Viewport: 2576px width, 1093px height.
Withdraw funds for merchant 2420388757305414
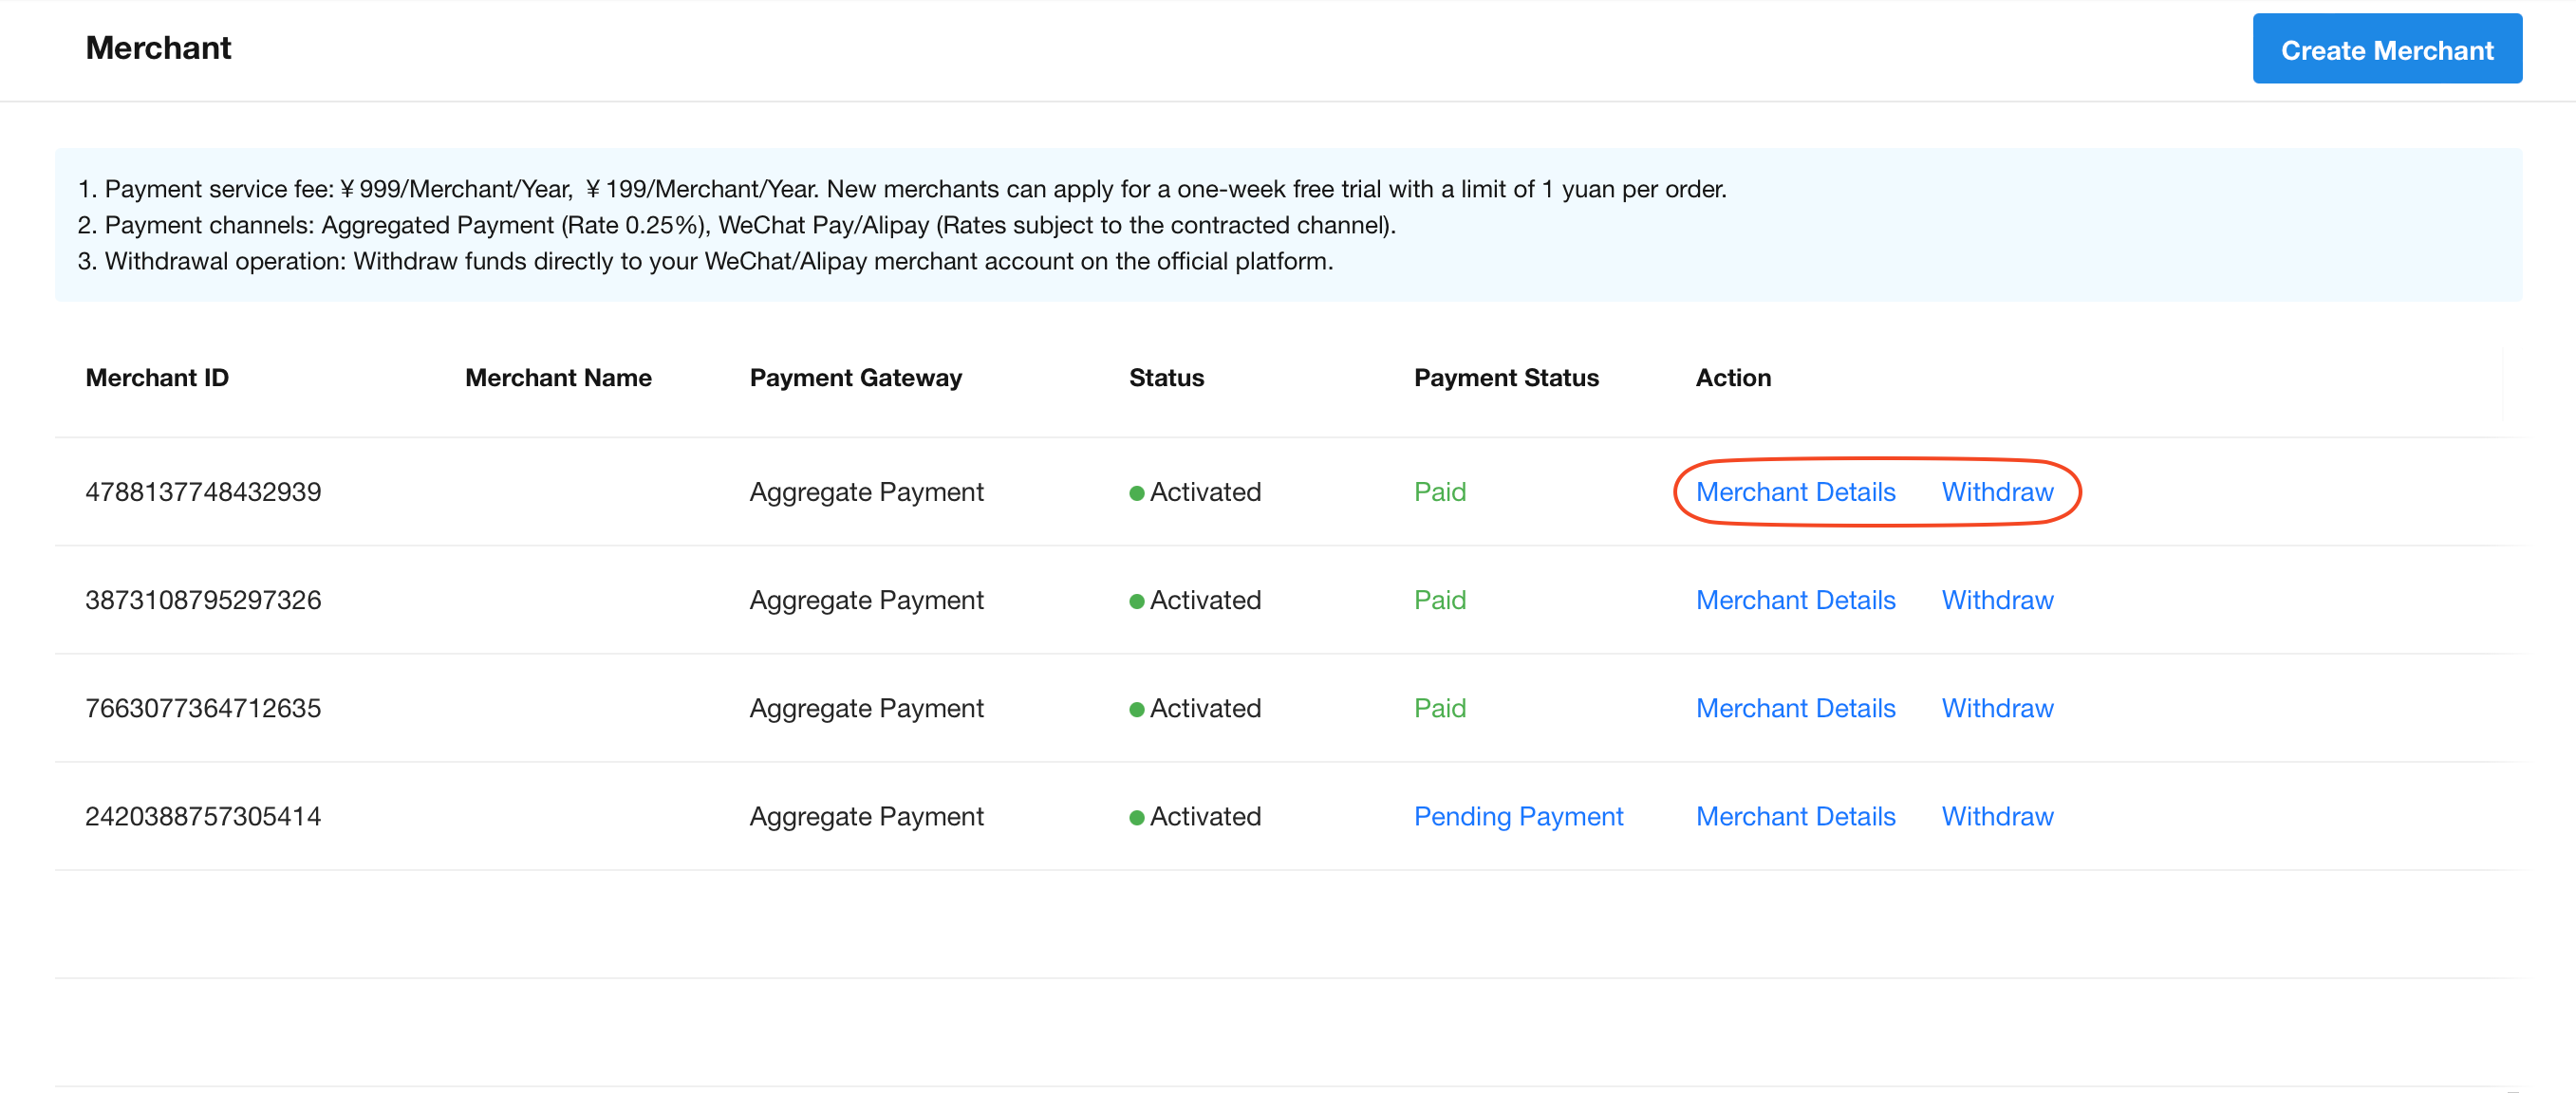1996,816
